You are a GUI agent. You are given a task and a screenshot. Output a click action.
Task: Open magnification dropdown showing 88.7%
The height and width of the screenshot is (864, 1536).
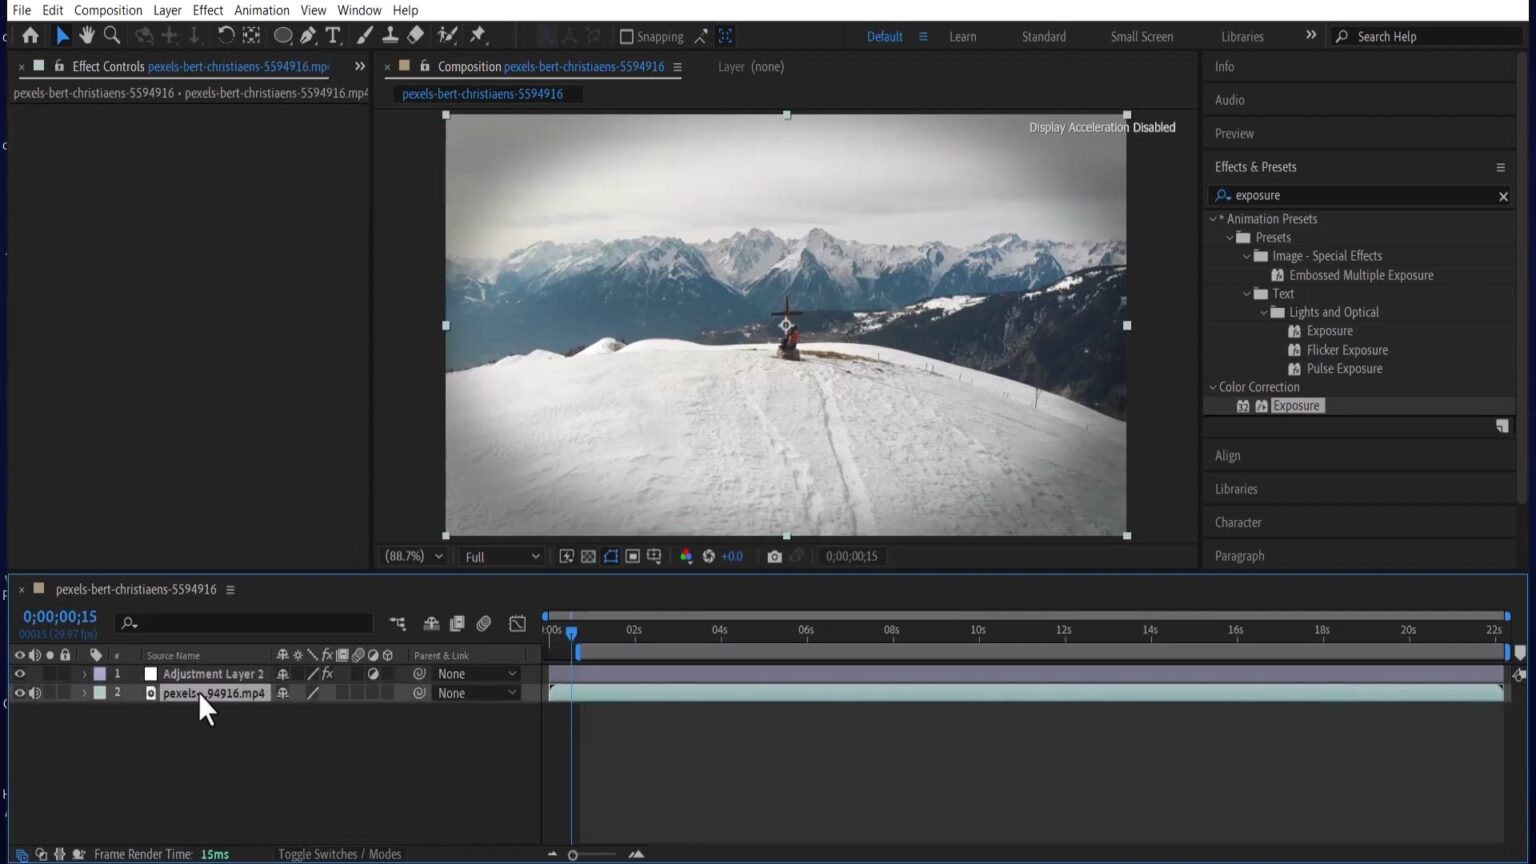pyautogui.click(x=414, y=557)
